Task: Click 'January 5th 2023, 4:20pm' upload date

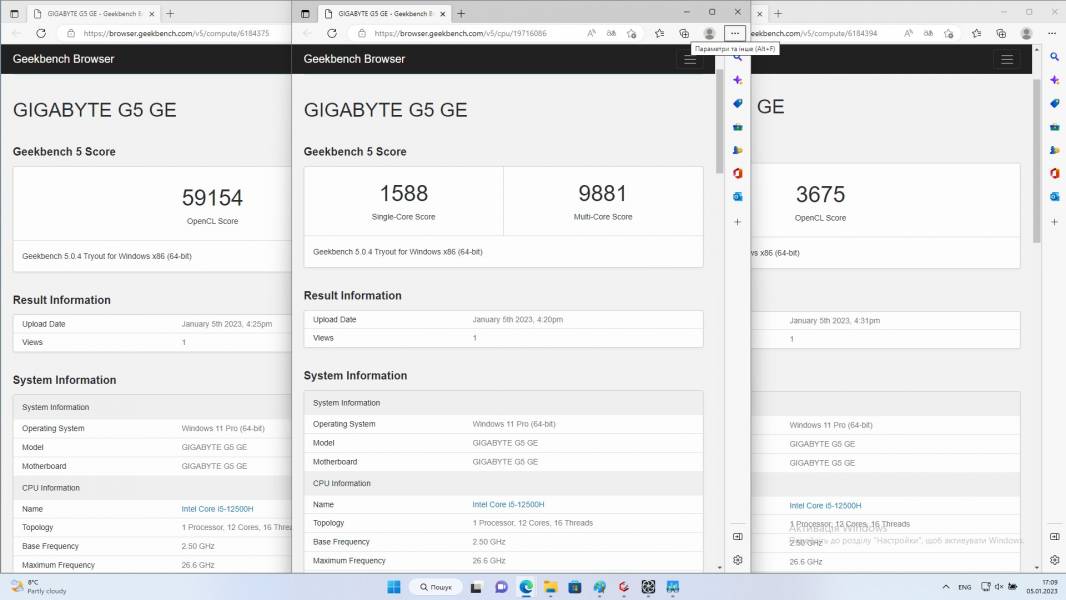Action: tap(517, 319)
